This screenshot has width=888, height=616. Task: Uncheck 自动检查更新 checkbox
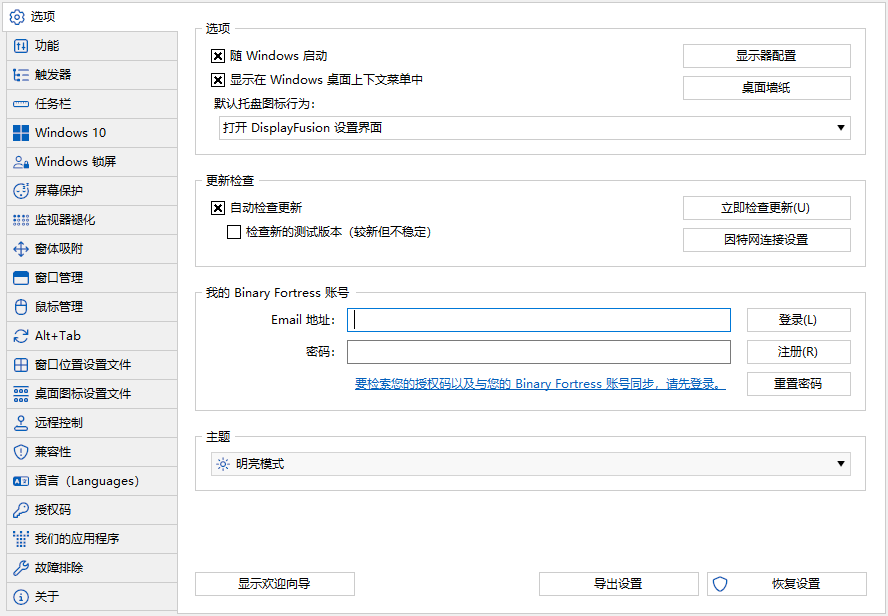coord(218,208)
